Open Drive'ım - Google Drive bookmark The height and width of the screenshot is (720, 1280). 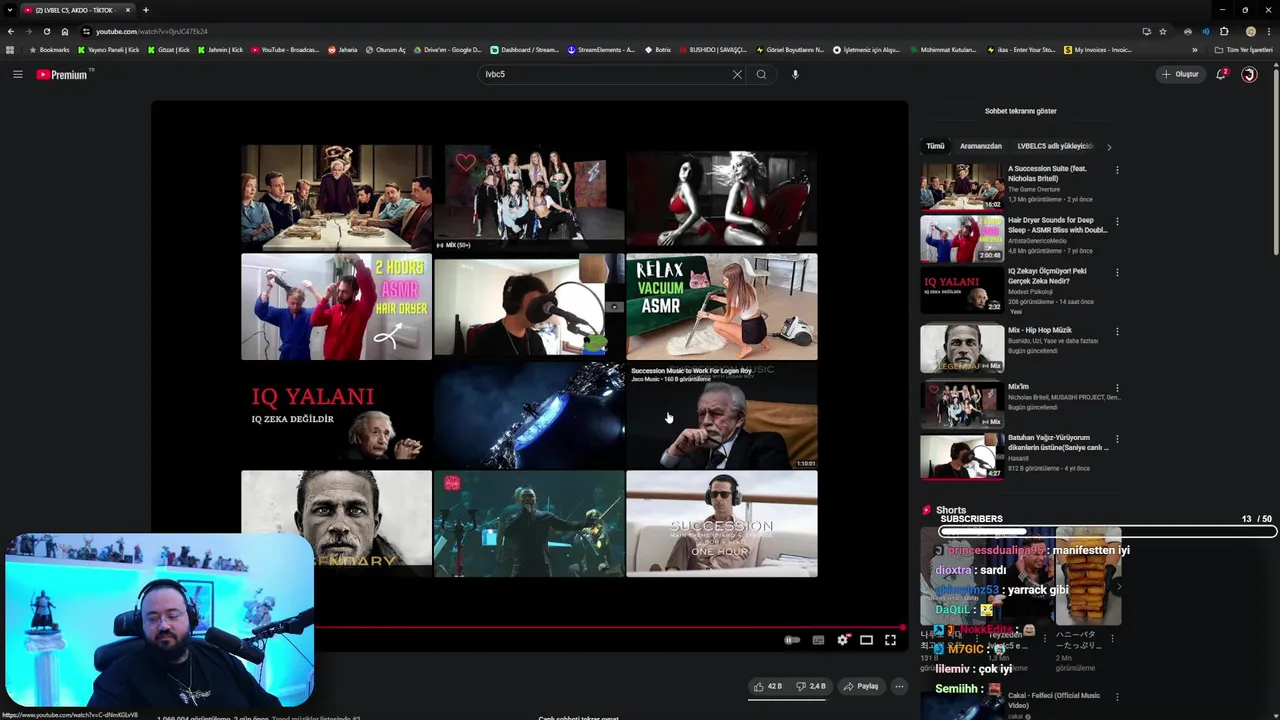pos(447,49)
